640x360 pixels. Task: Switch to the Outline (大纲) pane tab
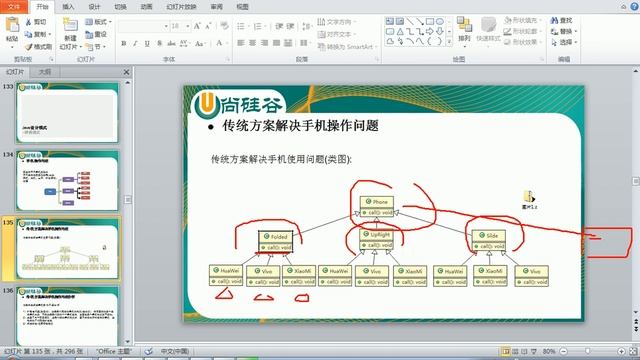point(44,72)
